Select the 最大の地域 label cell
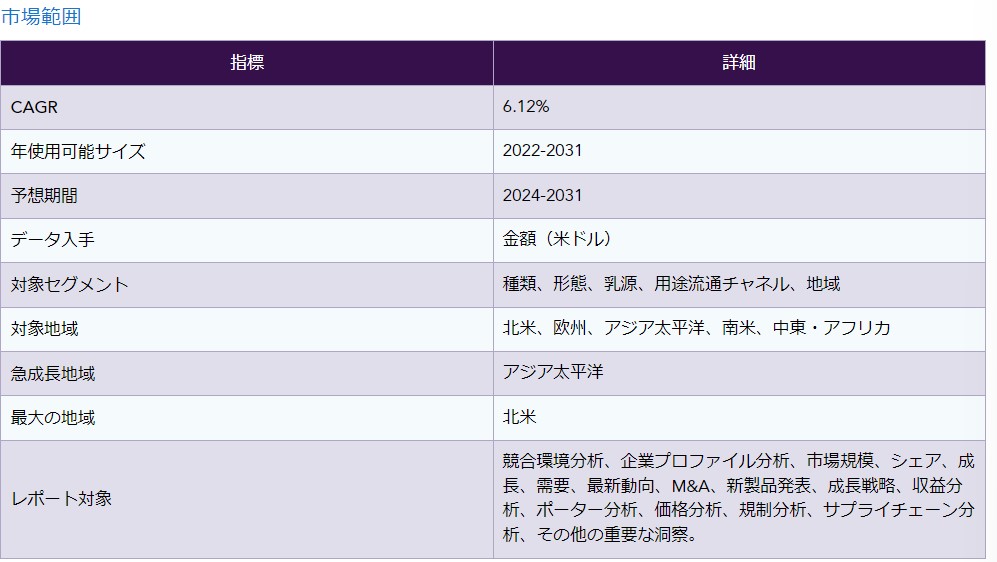Viewport: 997px width, 562px height. pyautogui.click(x=53, y=418)
